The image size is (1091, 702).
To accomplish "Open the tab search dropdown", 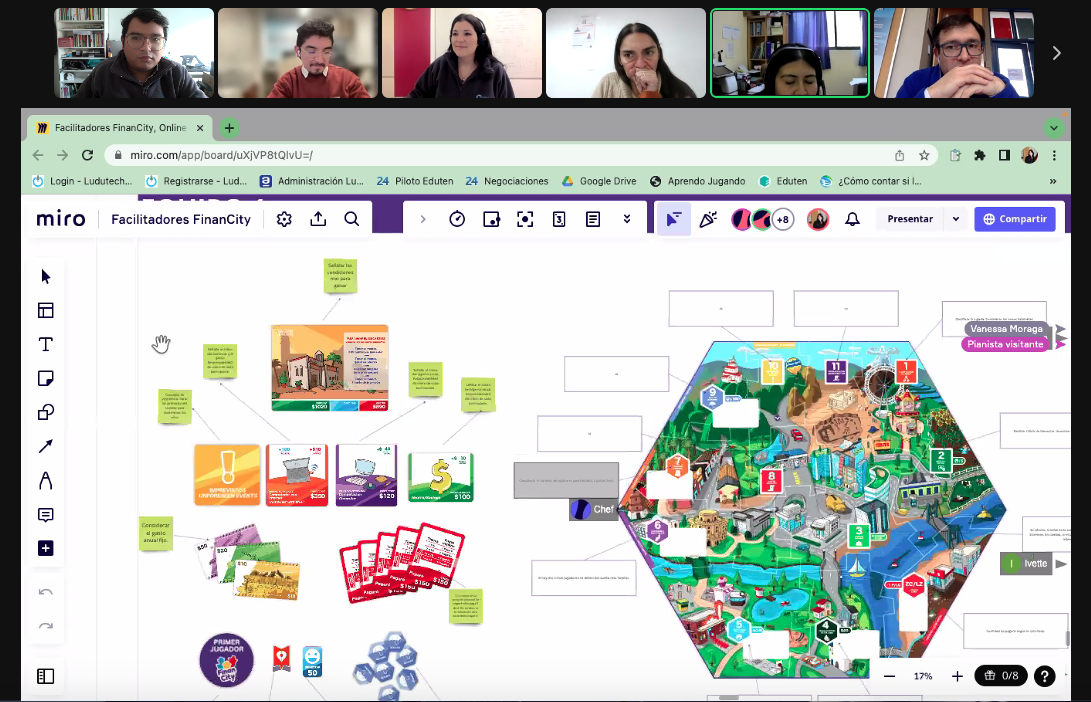I will [x=1053, y=128].
